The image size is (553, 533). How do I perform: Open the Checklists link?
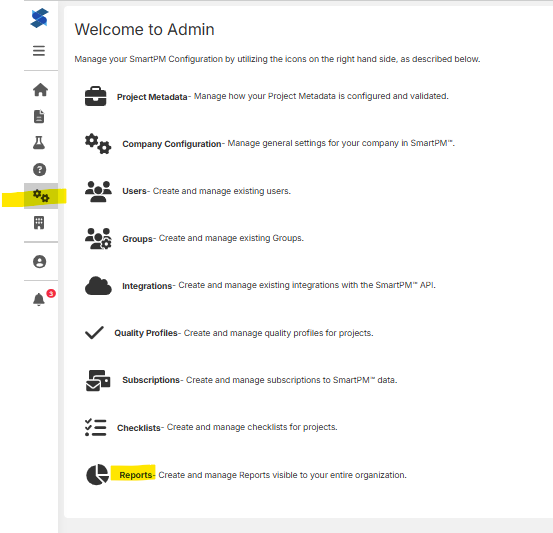[x=139, y=428]
